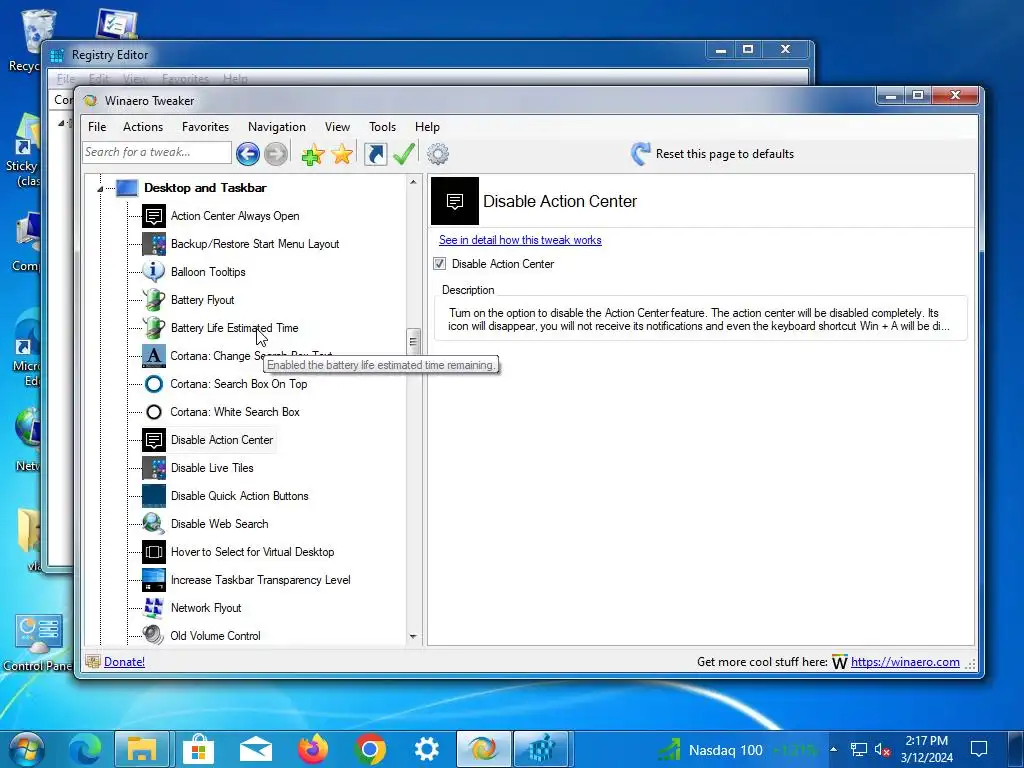
Task: Click scroll up arrow of tweak tree
Action: tap(413, 182)
